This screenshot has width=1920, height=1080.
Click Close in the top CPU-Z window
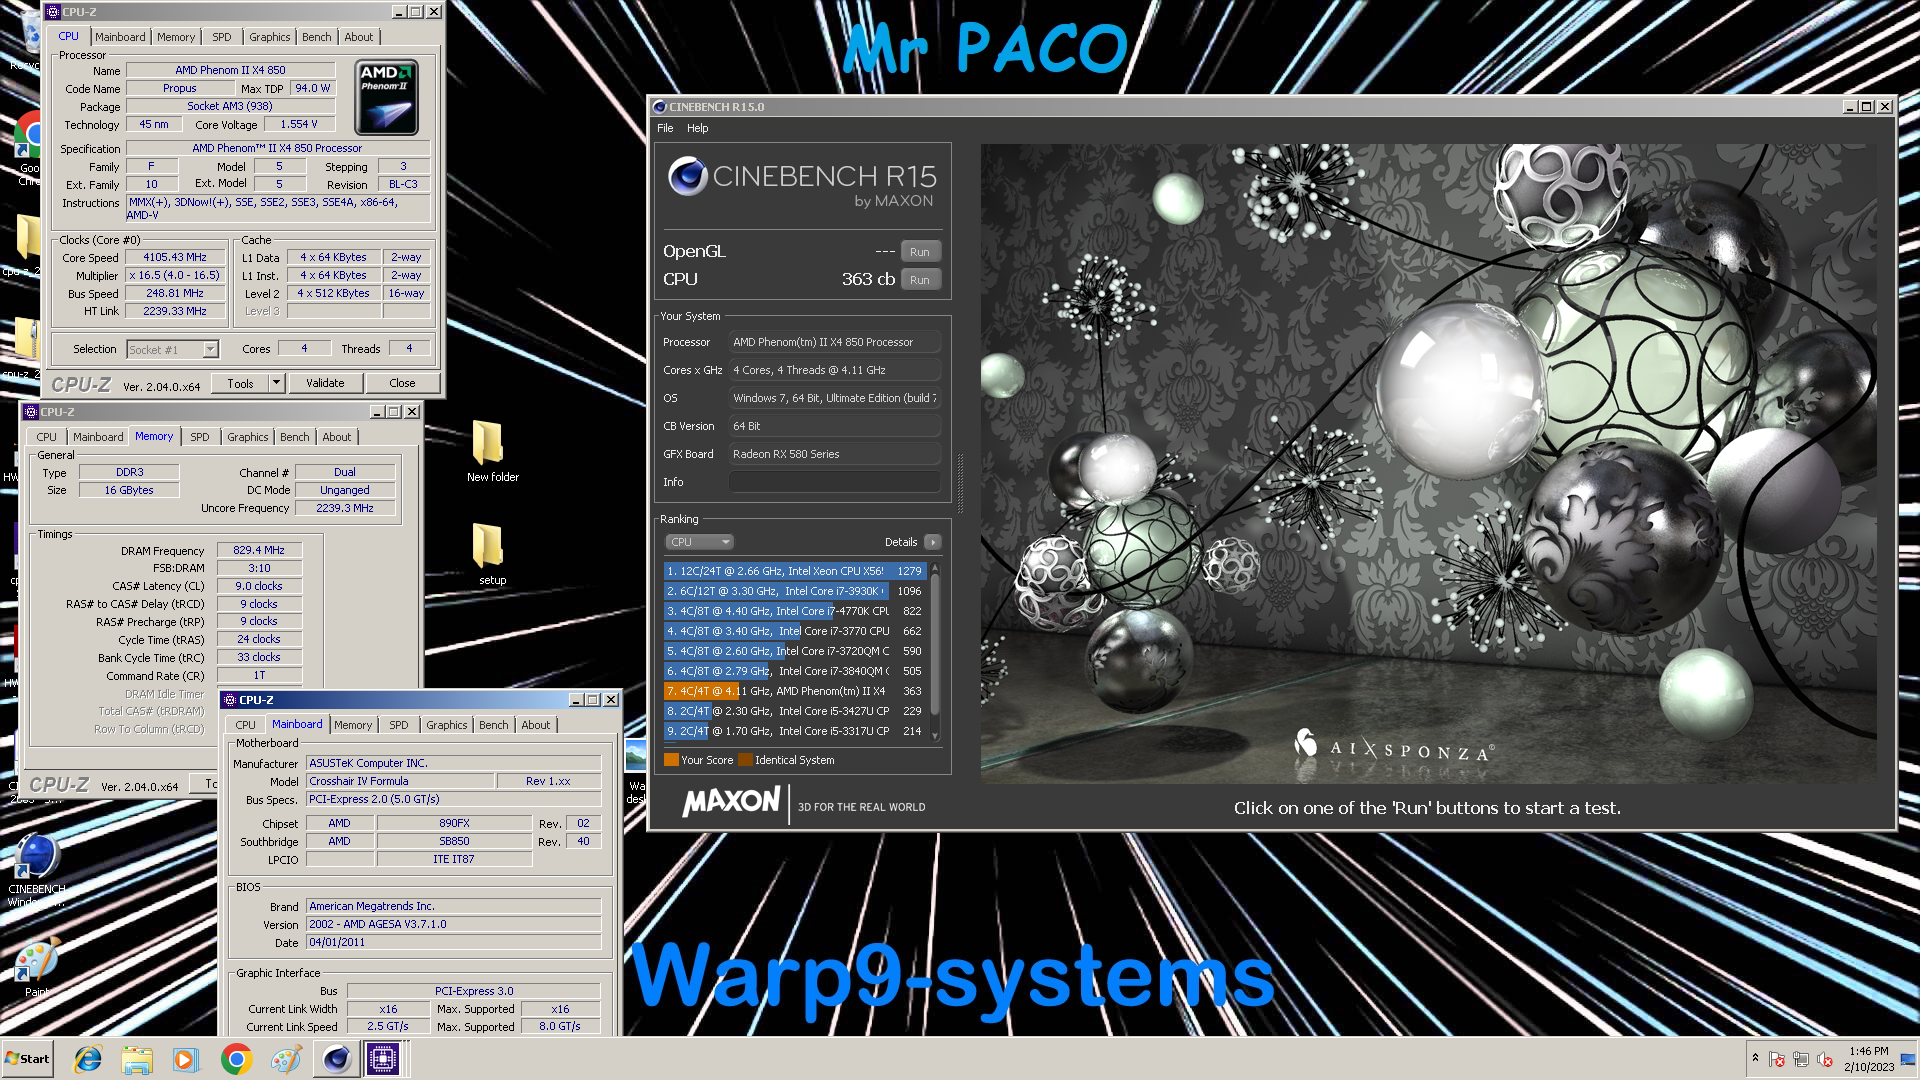[402, 383]
